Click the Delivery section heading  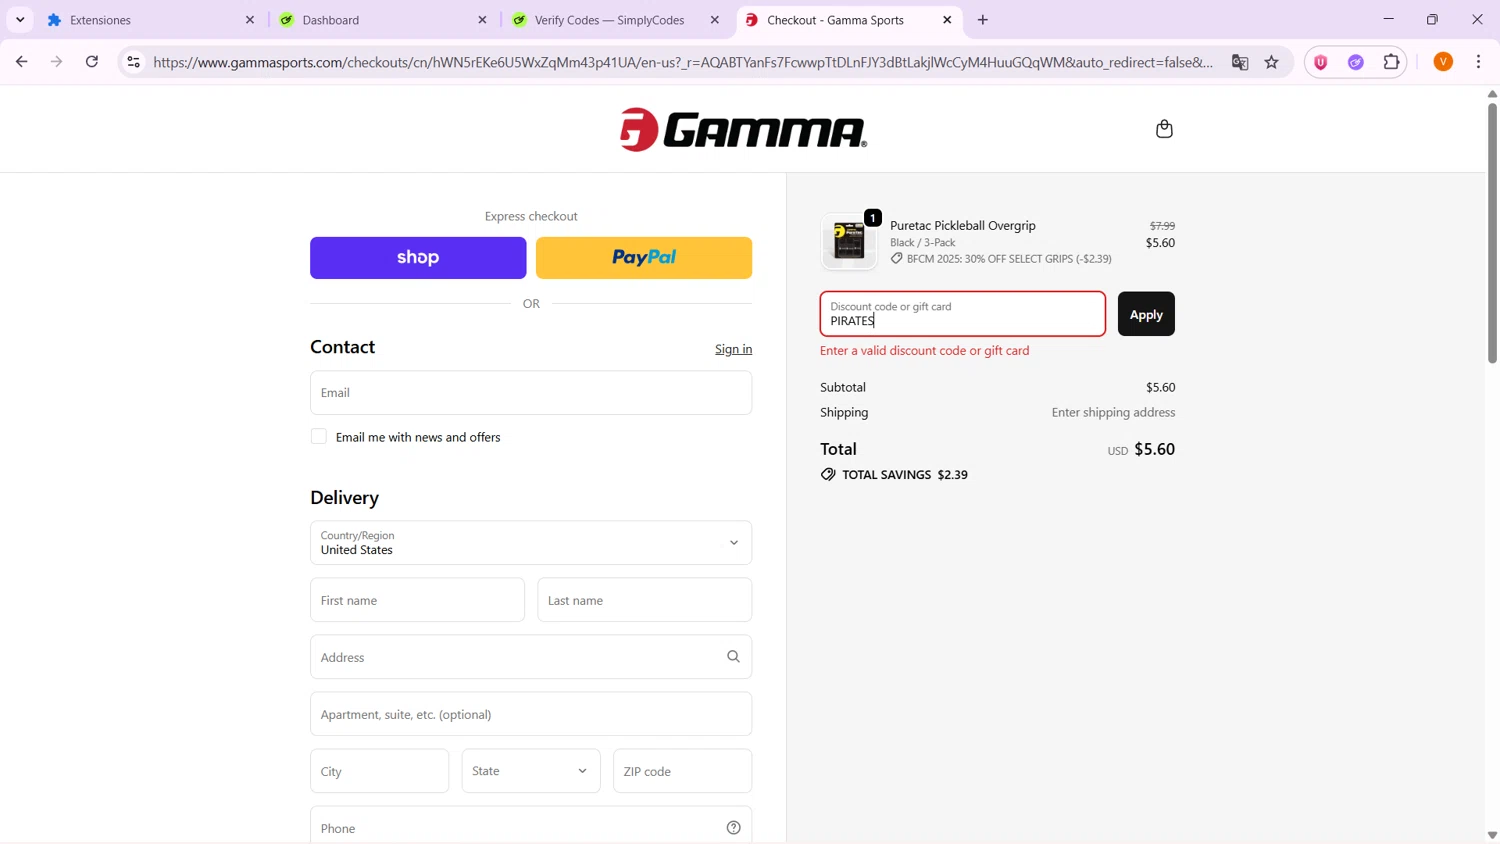coord(344,498)
